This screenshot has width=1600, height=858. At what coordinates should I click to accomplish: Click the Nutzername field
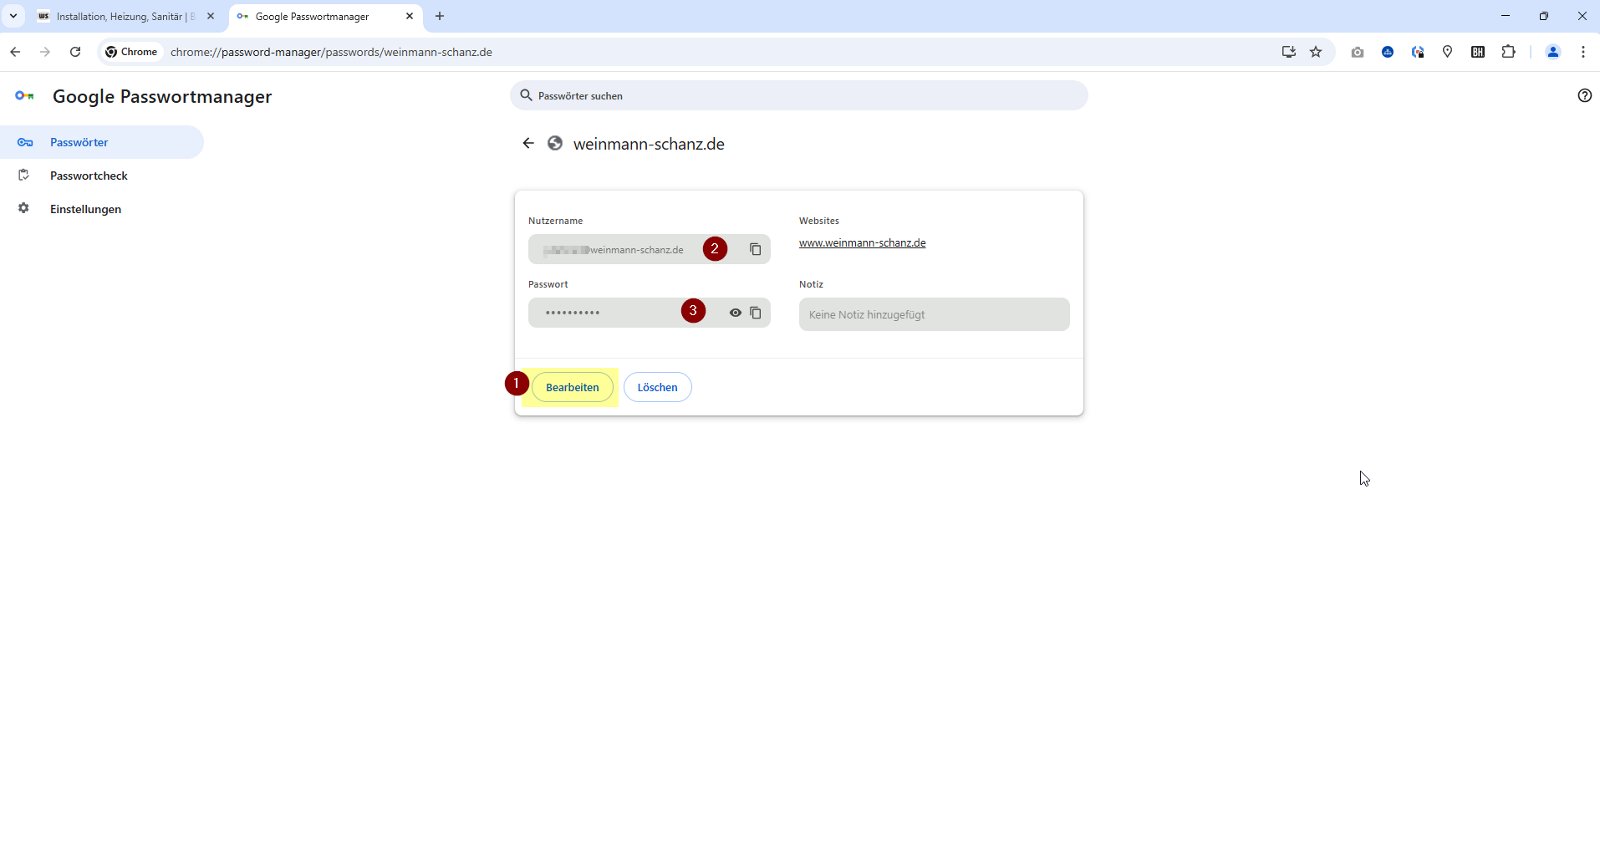point(649,249)
